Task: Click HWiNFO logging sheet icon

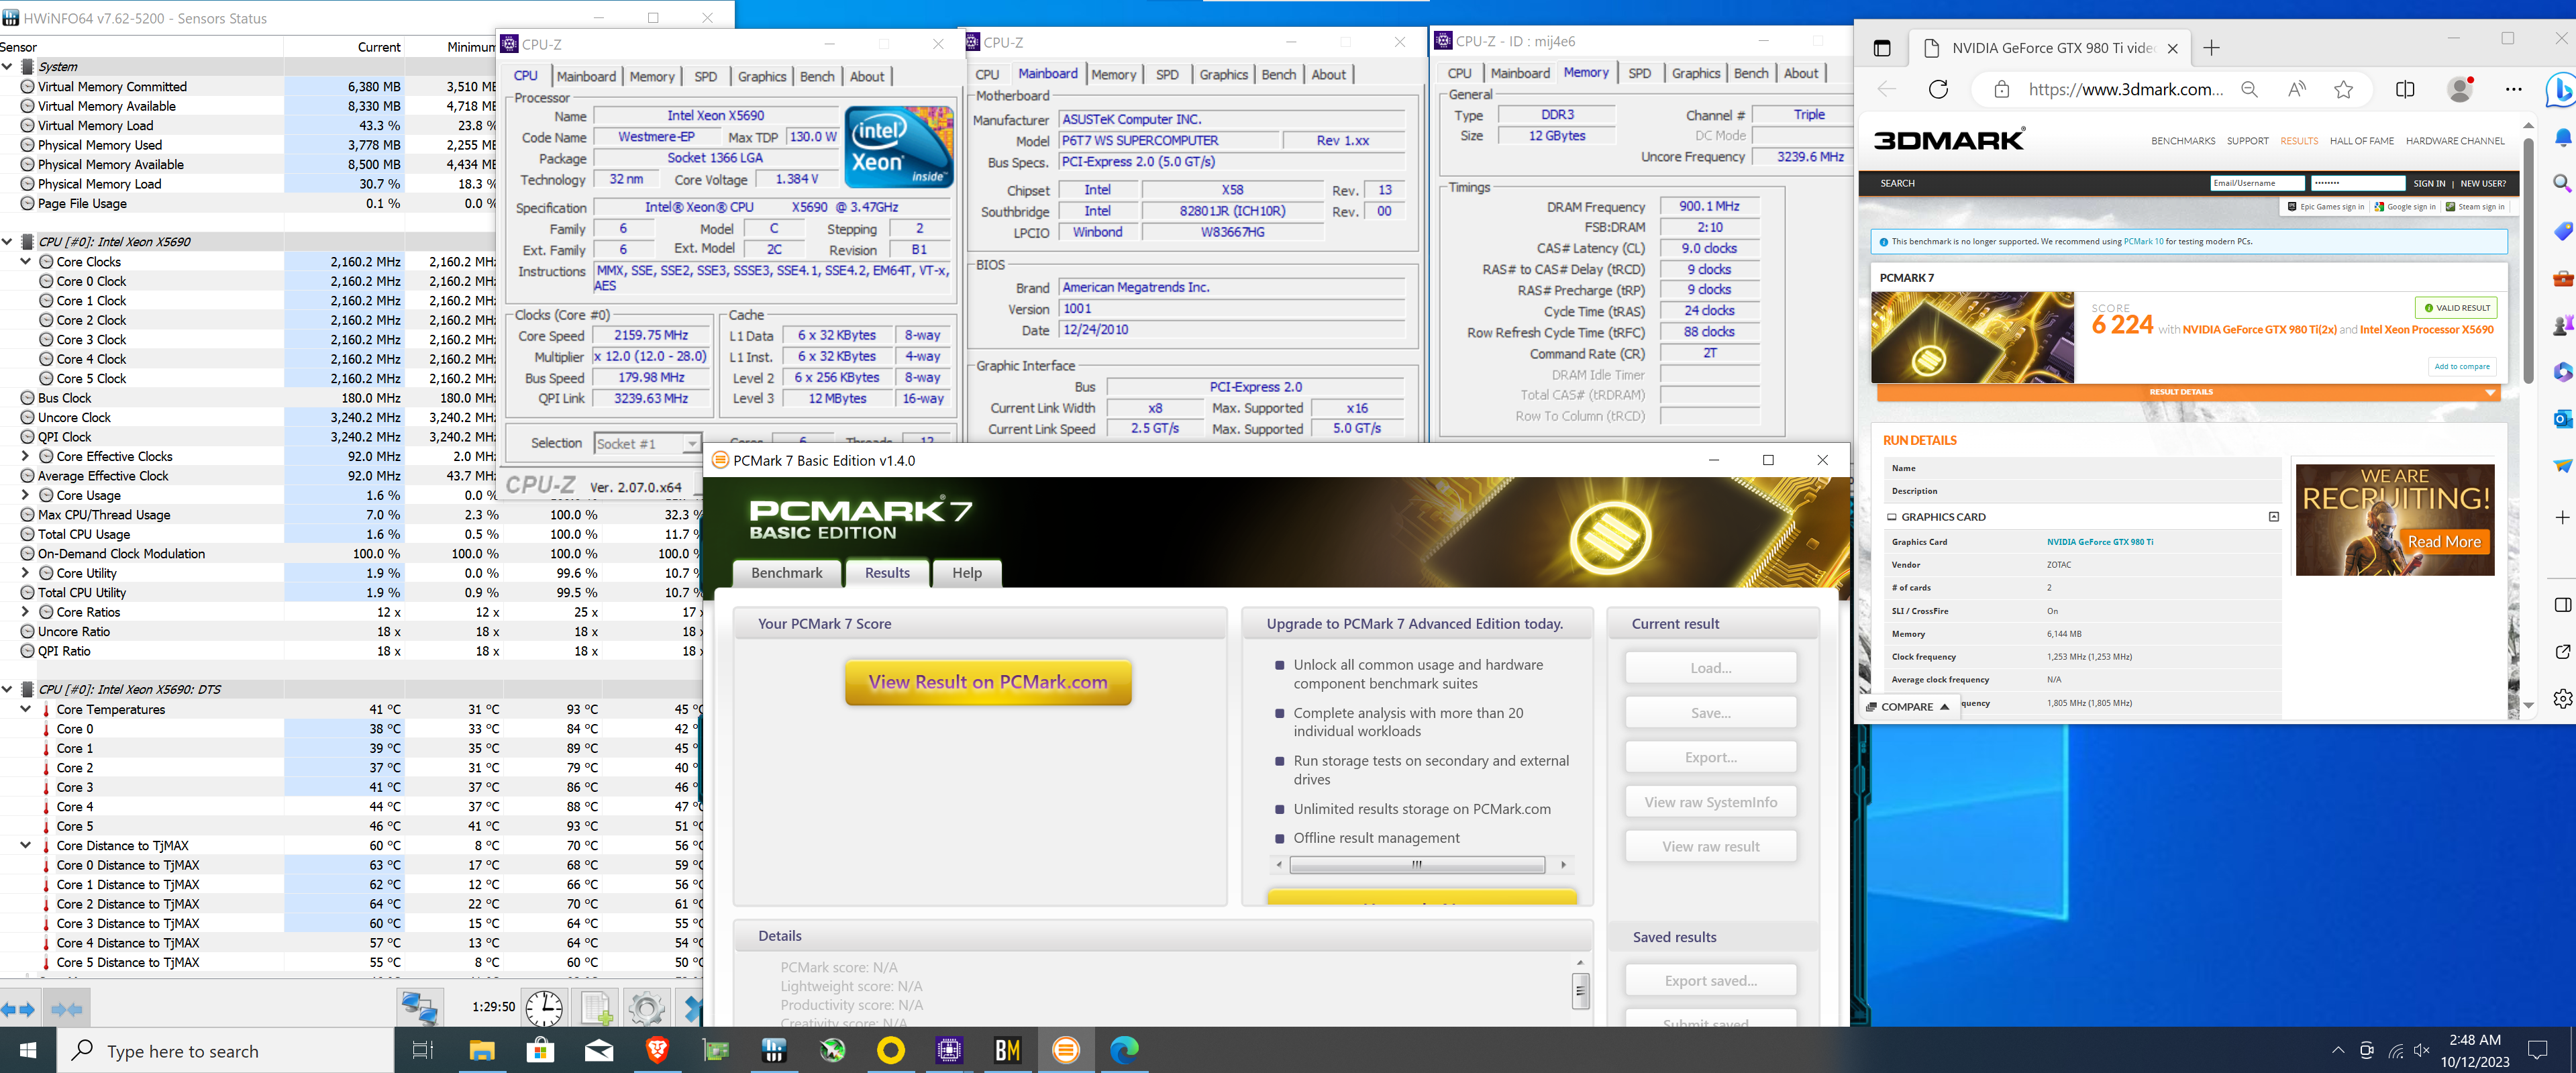Action: click(x=597, y=1008)
